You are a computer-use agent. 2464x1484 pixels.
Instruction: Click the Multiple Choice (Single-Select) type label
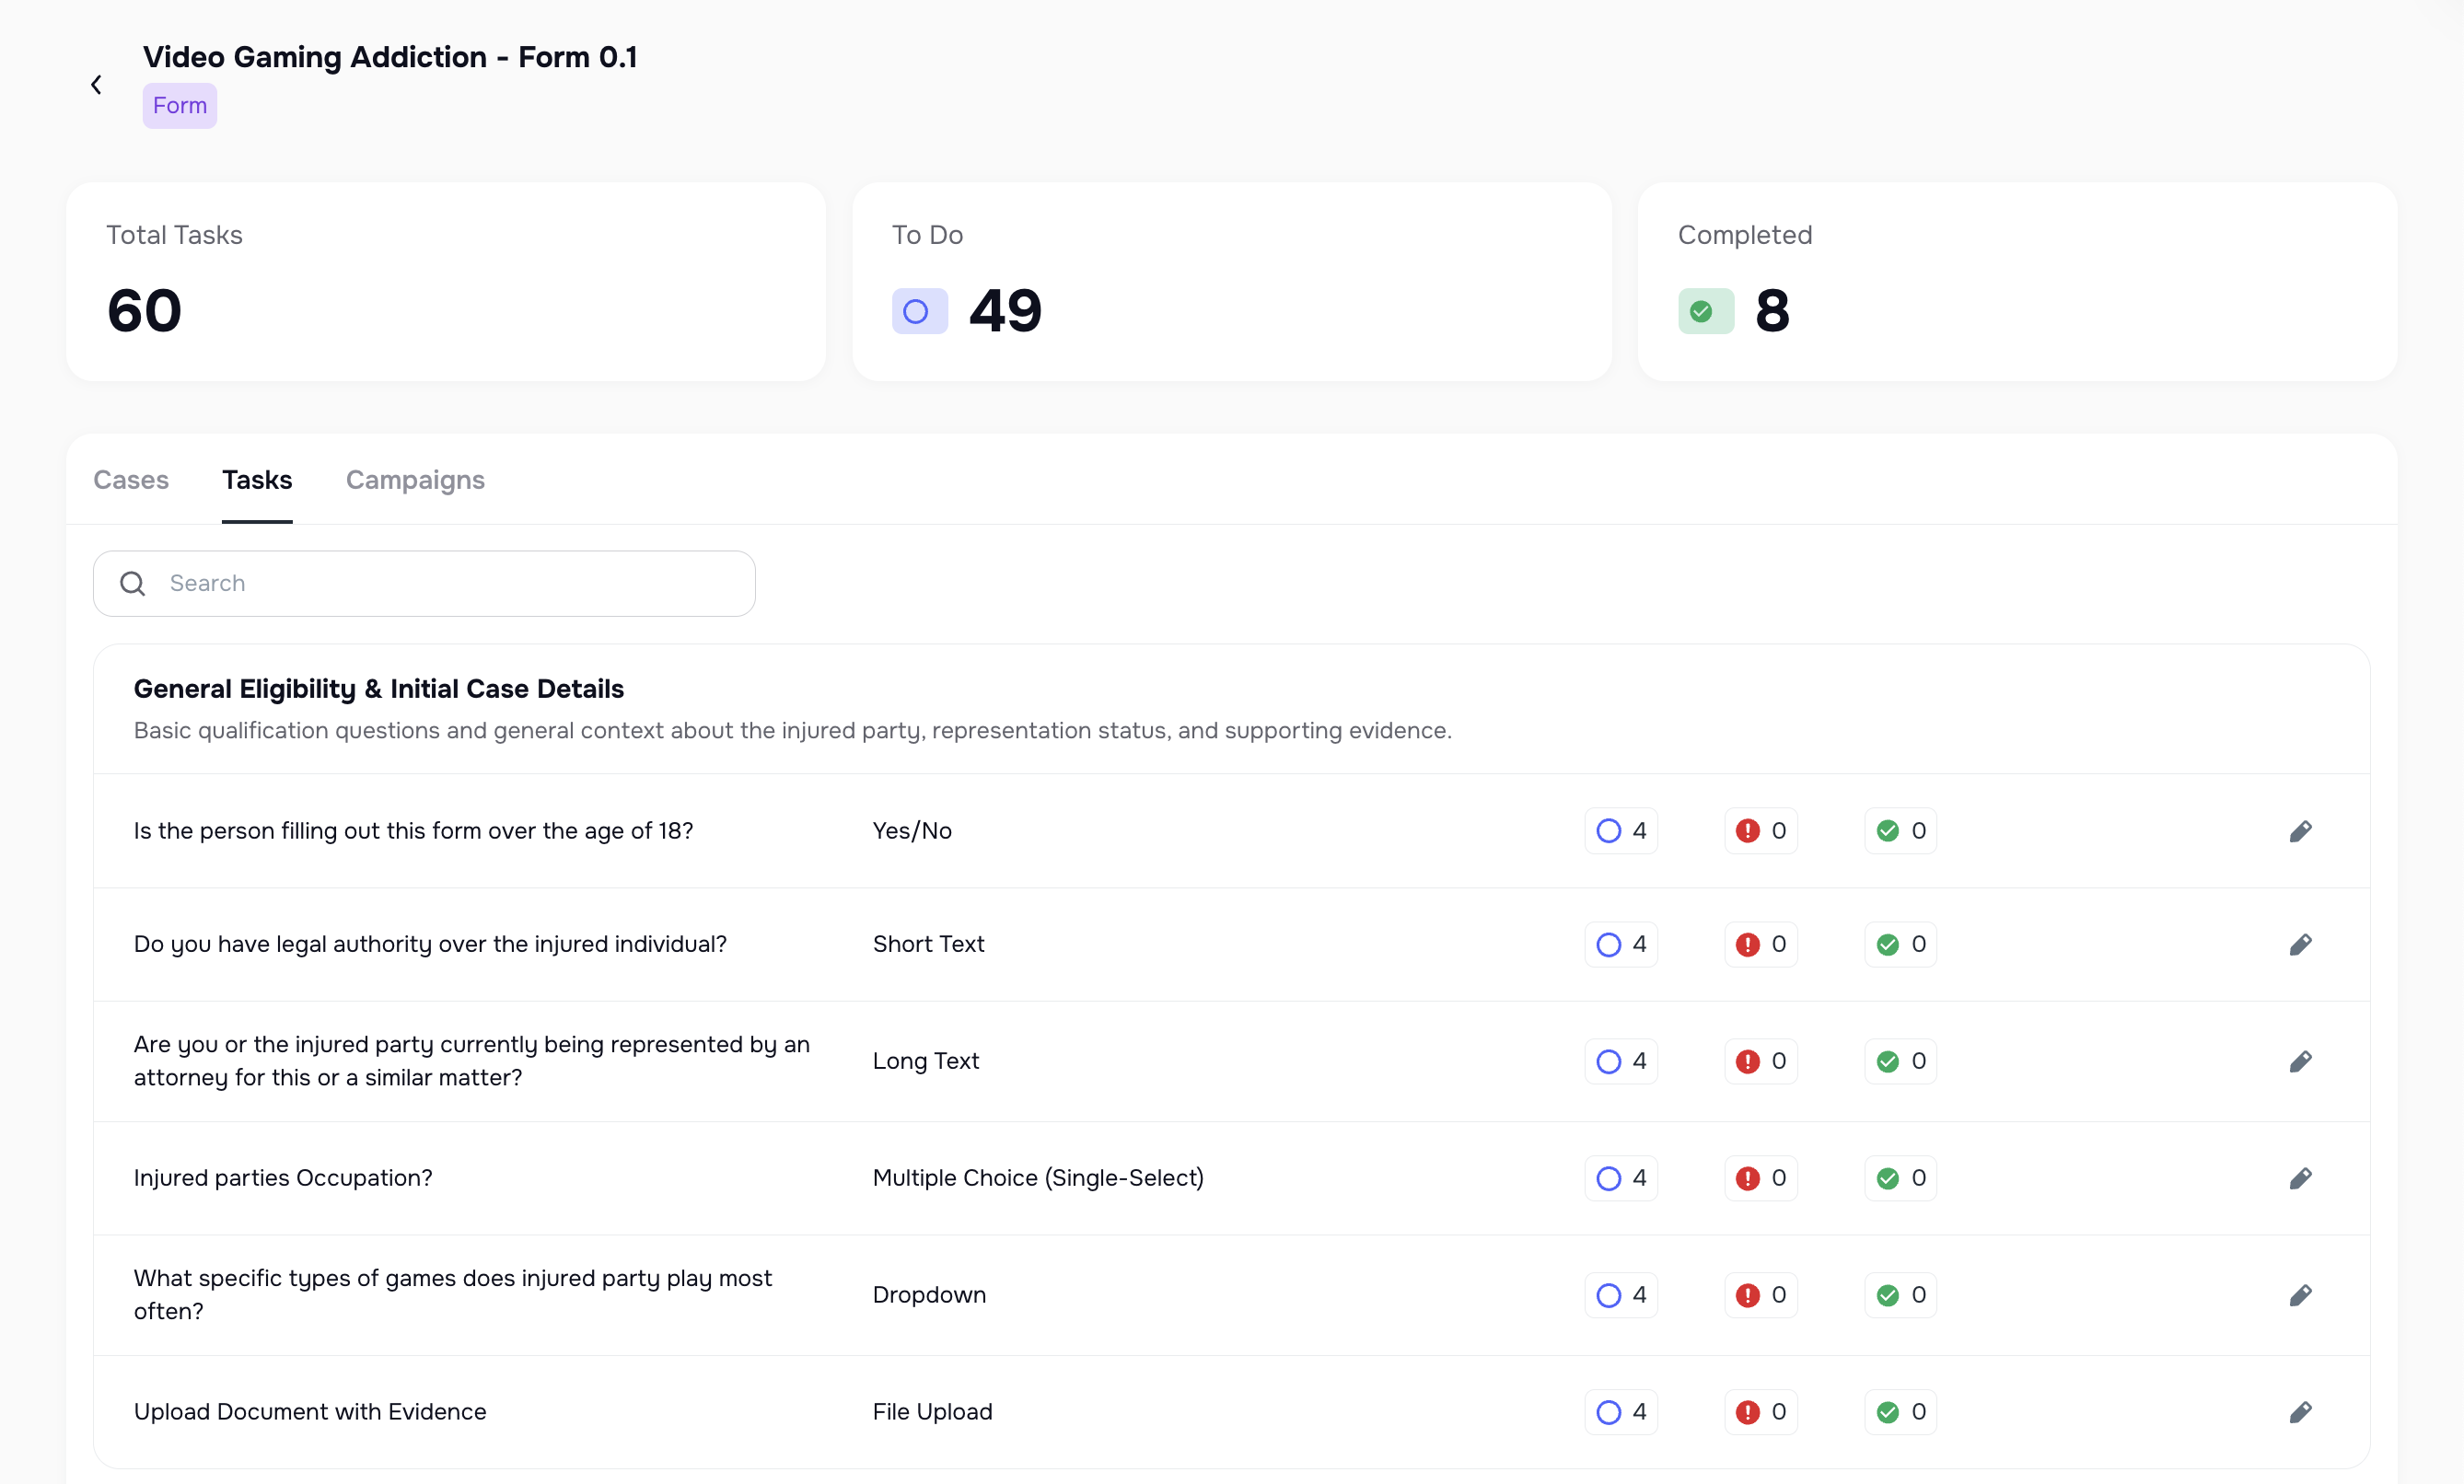tap(1038, 1178)
